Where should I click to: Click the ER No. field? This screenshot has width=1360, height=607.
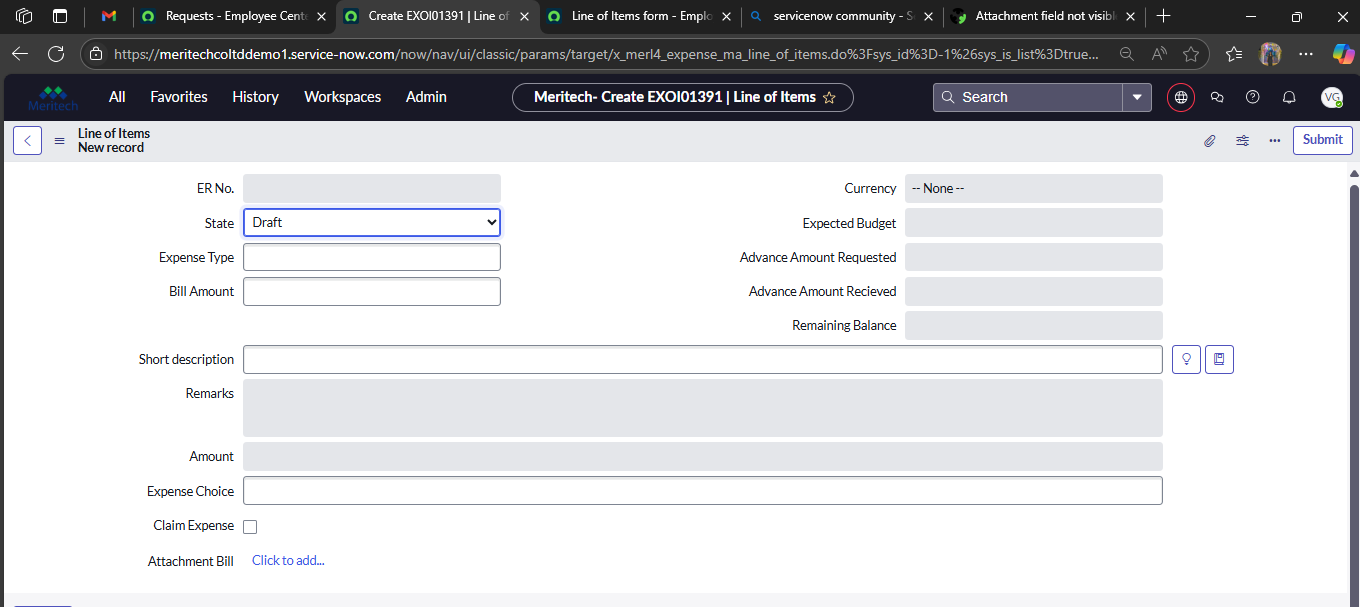coord(372,188)
